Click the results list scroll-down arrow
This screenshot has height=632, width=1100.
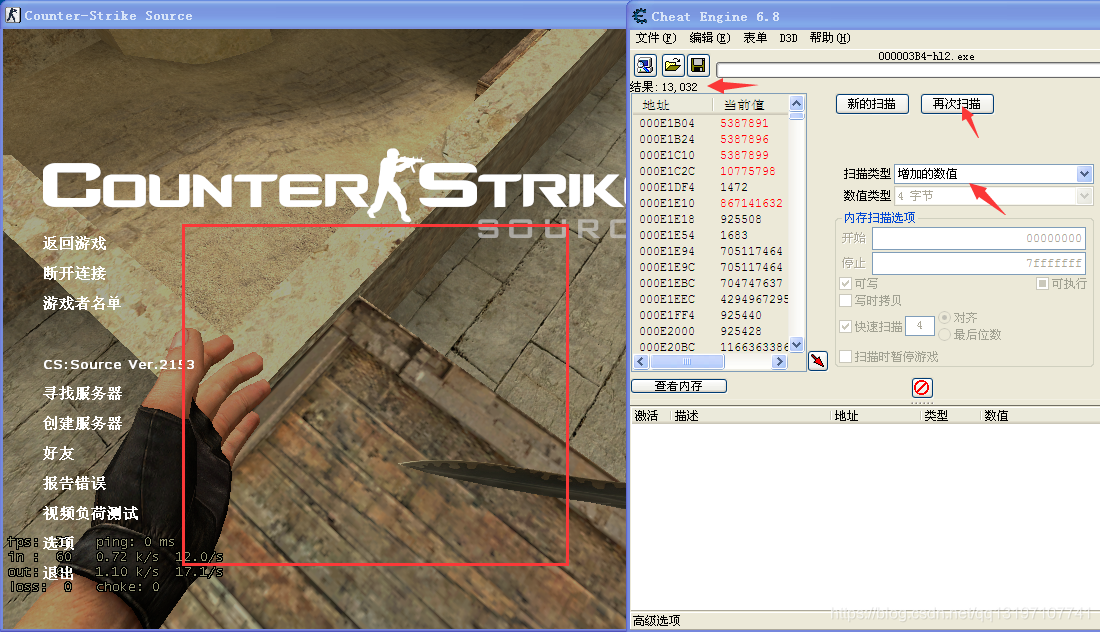[x=796, y=344]
